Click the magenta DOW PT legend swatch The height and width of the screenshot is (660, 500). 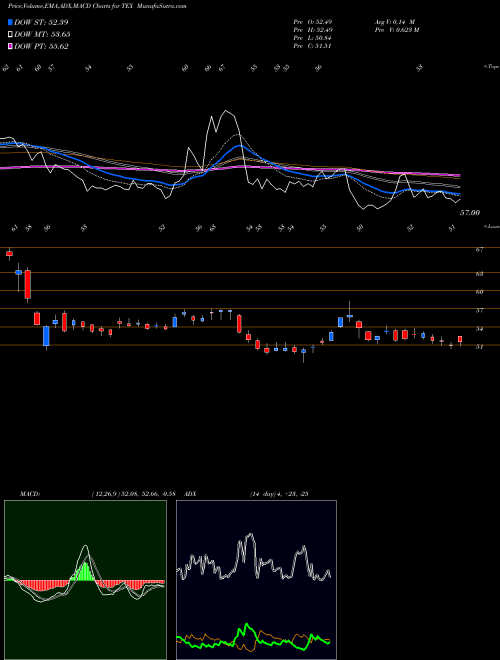tap(10, 46)
